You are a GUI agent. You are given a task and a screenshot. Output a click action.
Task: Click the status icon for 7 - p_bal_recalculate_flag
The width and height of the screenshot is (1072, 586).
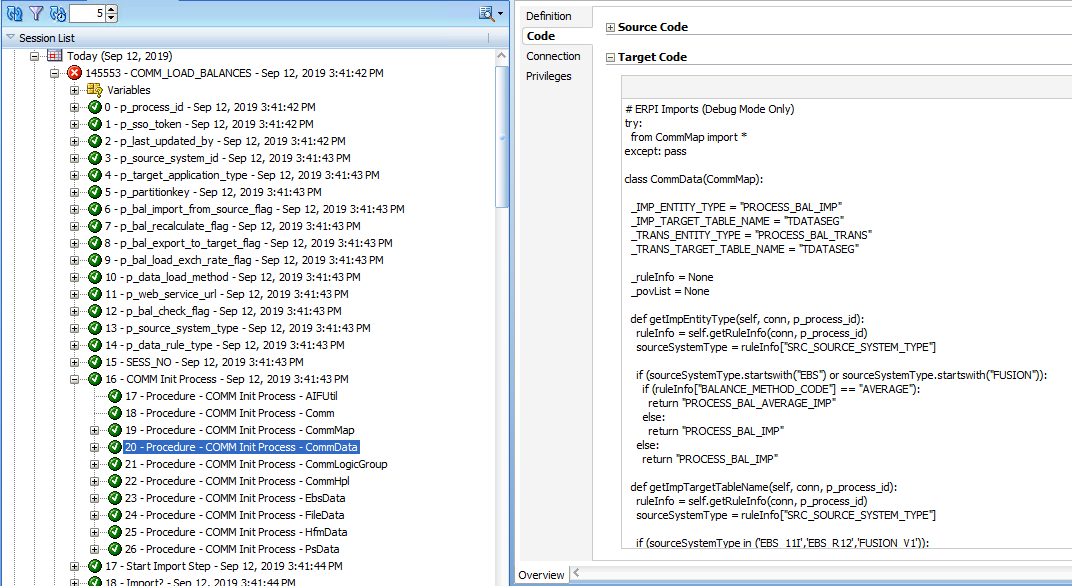[95, 226]
